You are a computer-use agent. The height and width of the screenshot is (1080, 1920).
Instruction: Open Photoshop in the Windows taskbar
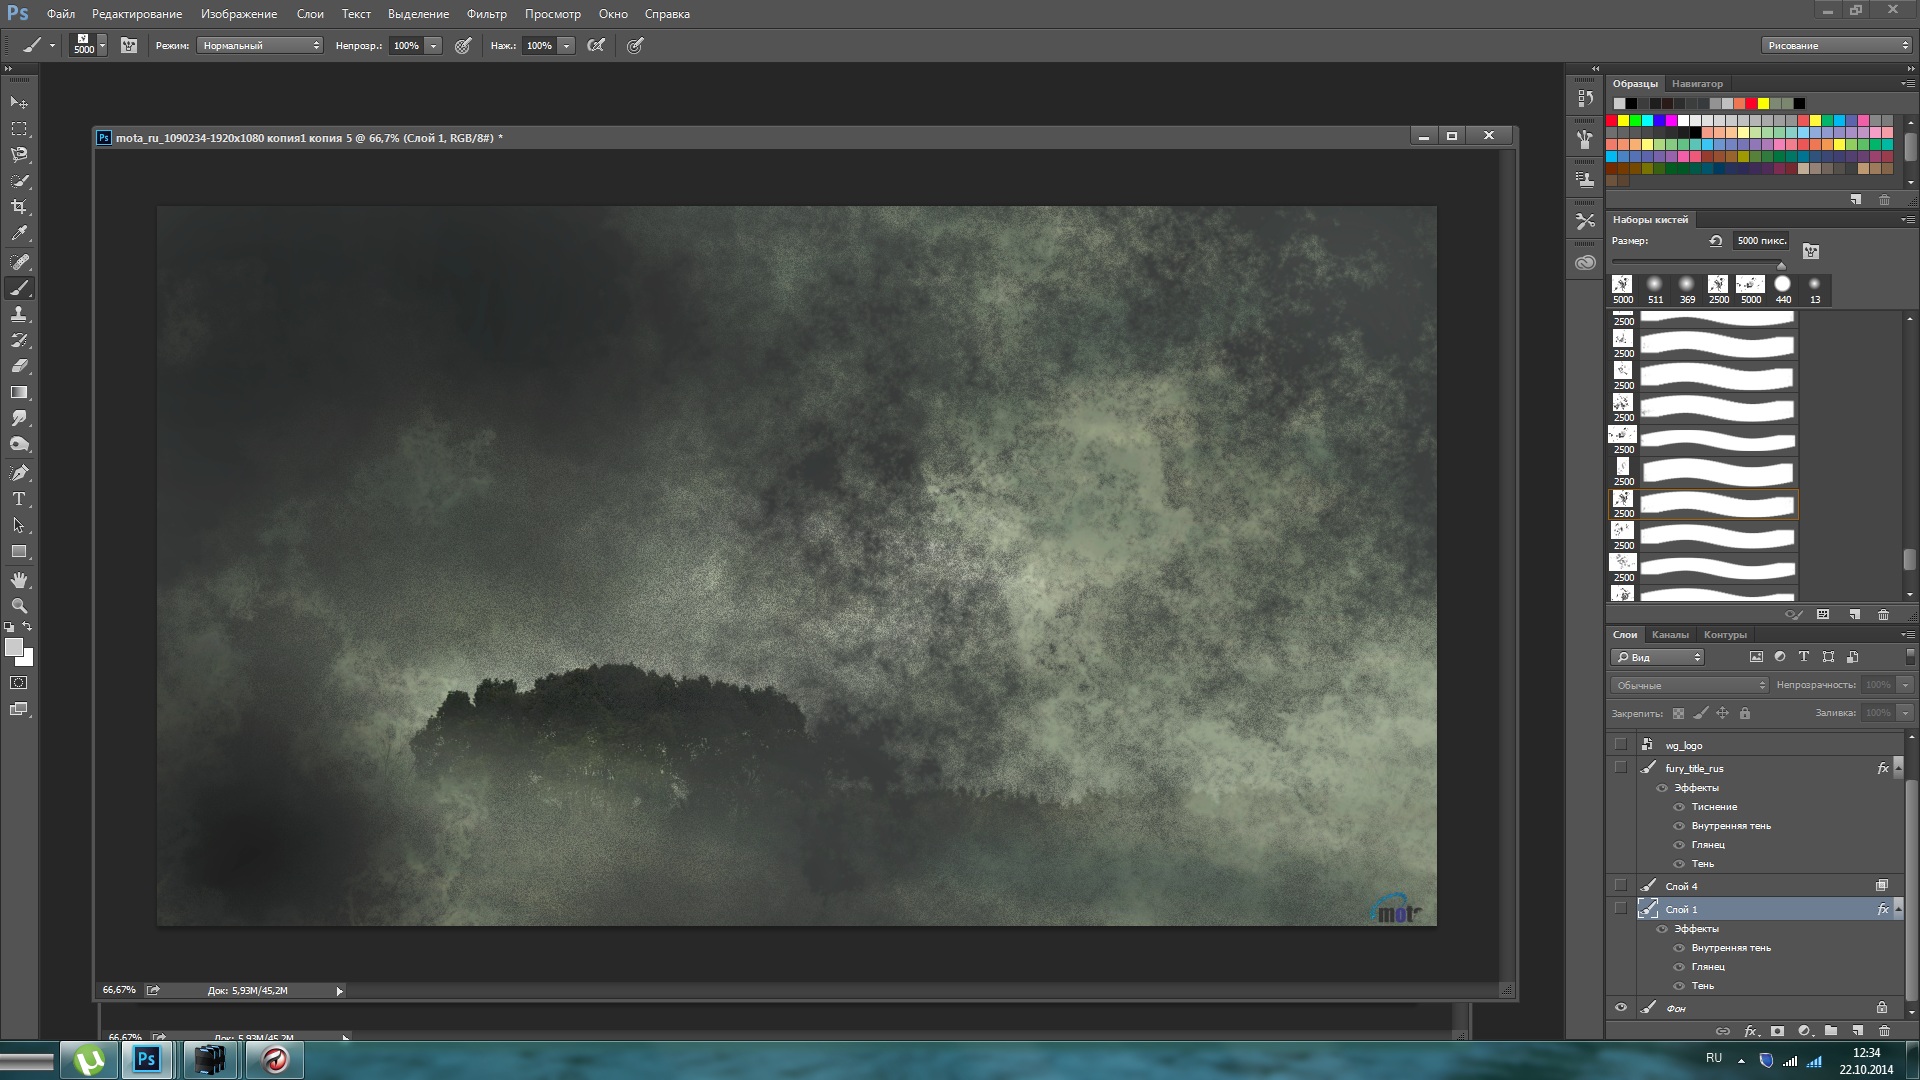pos(147,1060)
